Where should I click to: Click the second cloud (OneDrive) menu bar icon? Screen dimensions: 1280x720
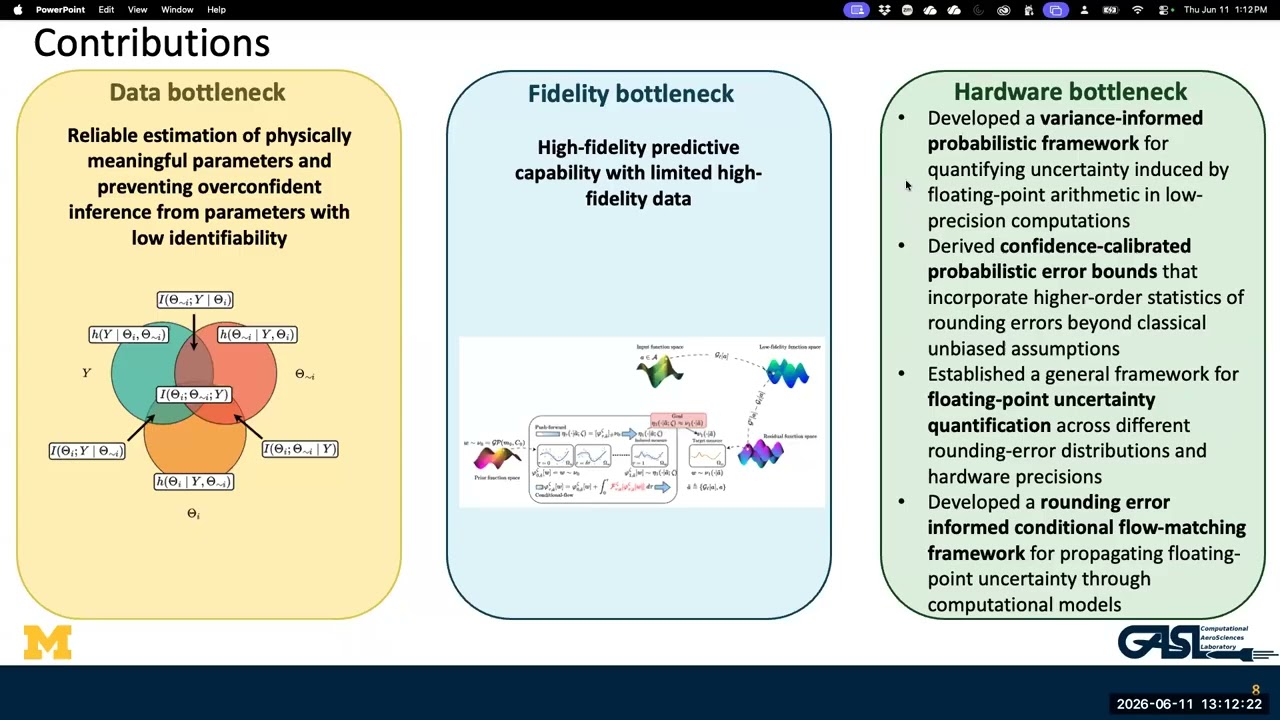[954, 10]
